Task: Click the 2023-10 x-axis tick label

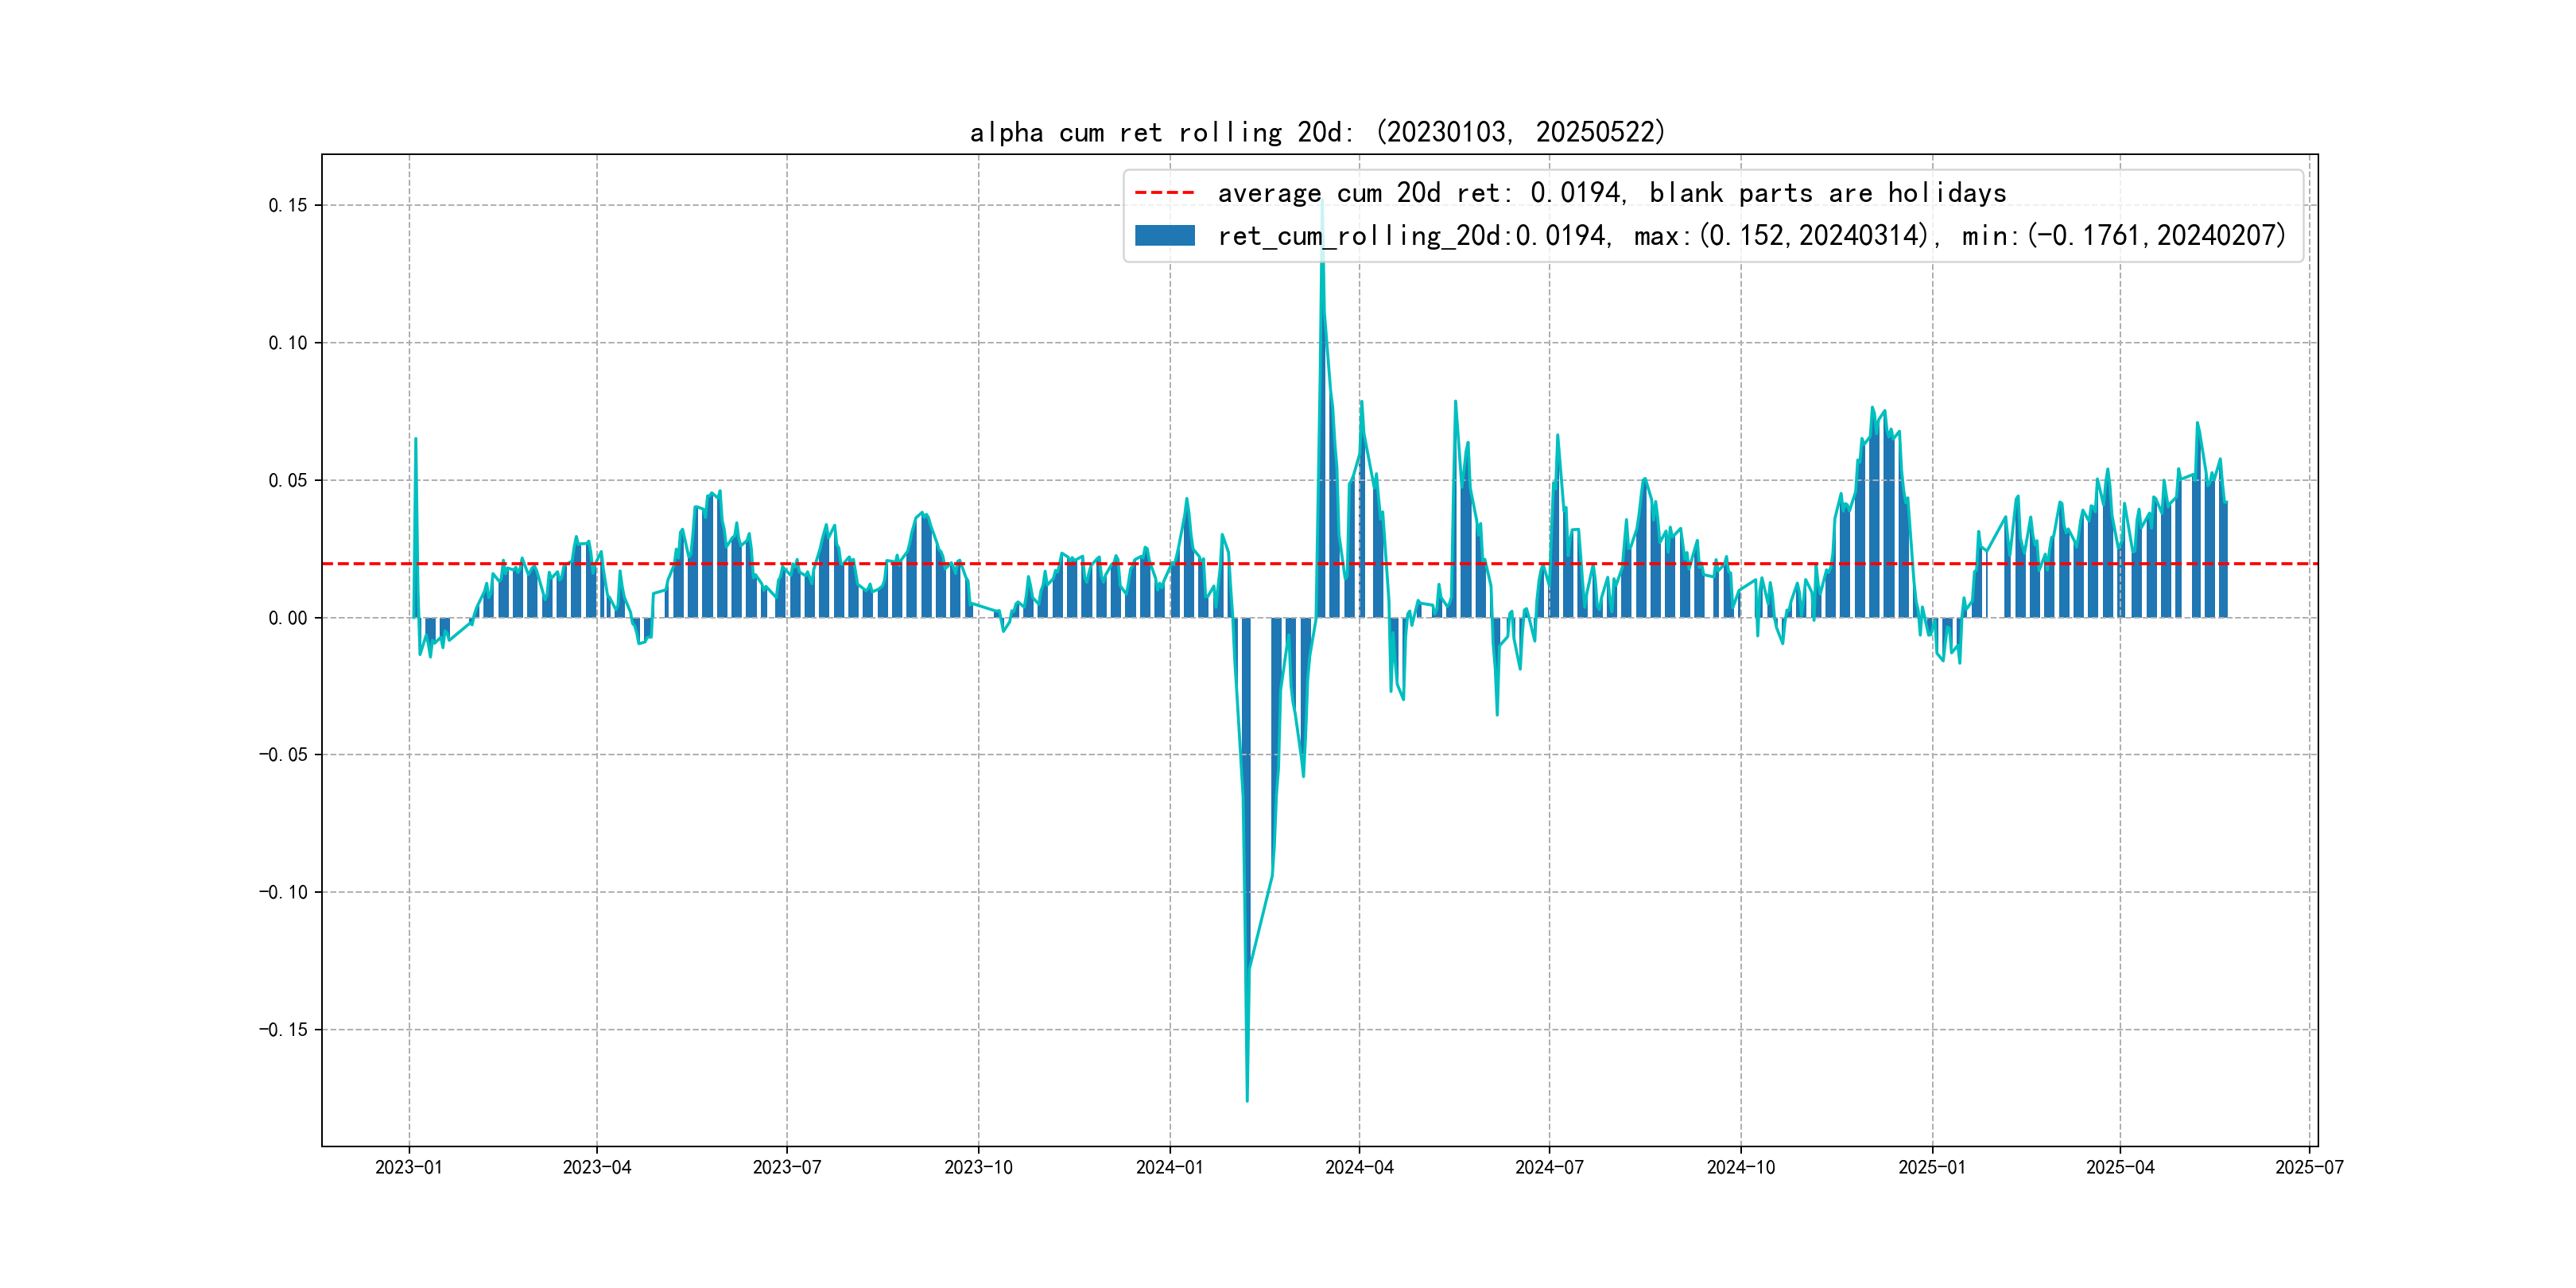Action: point(978,1167)
